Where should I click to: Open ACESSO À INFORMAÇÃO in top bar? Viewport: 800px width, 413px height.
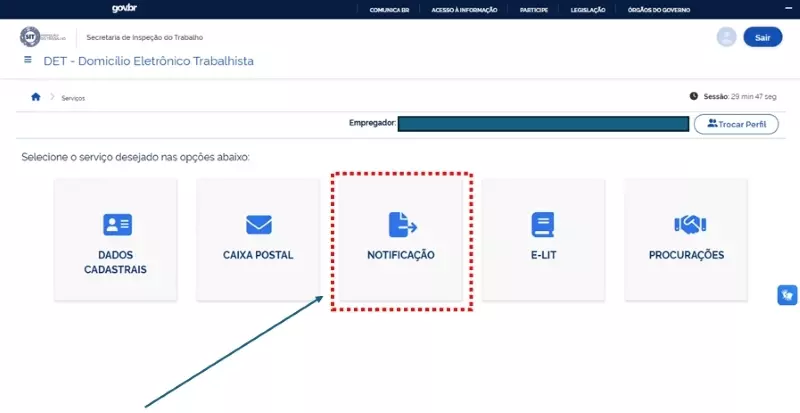tap(463, 9)
